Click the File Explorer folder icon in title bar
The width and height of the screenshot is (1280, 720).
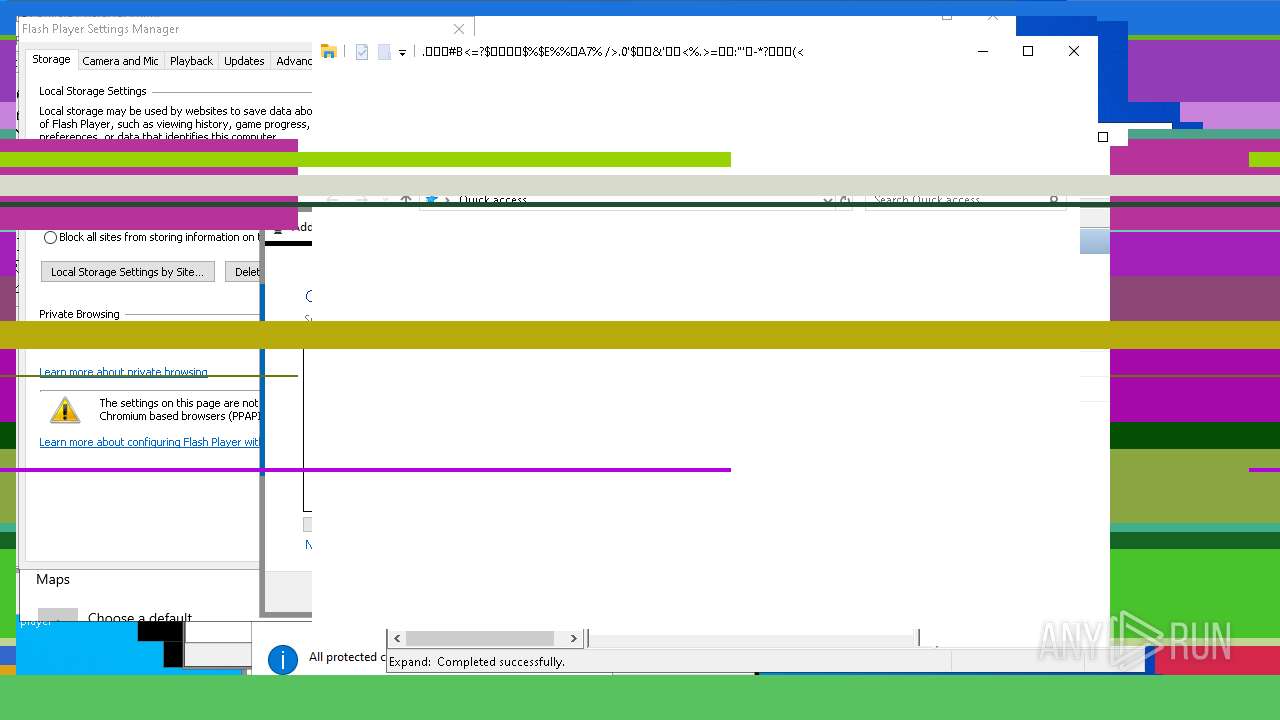(x=328, y=52)
